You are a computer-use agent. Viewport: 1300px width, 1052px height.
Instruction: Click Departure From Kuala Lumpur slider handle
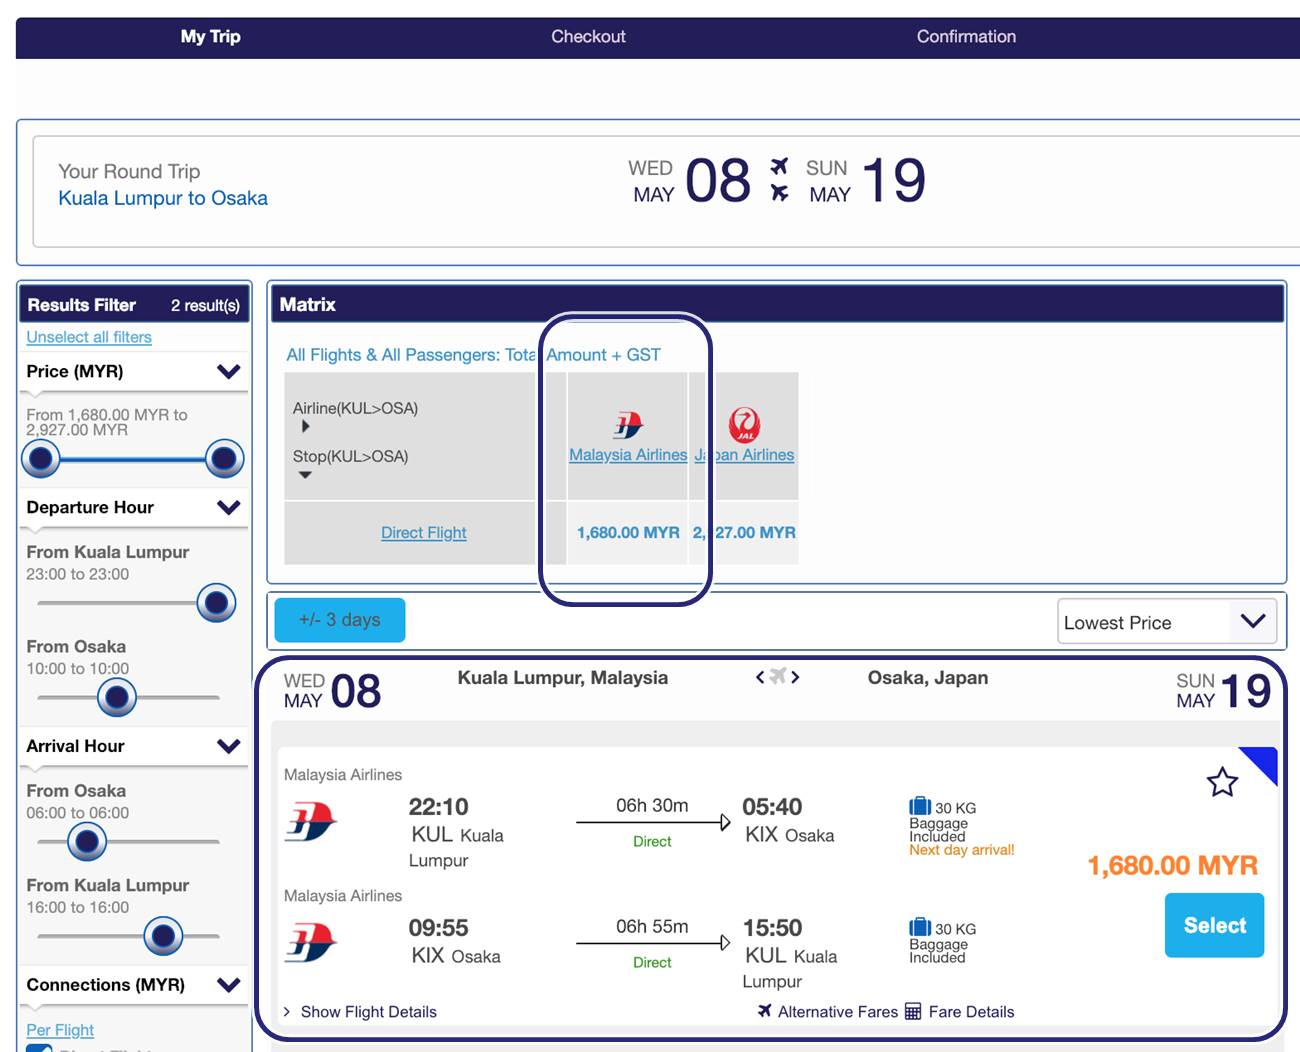click(x=216, y=603)
